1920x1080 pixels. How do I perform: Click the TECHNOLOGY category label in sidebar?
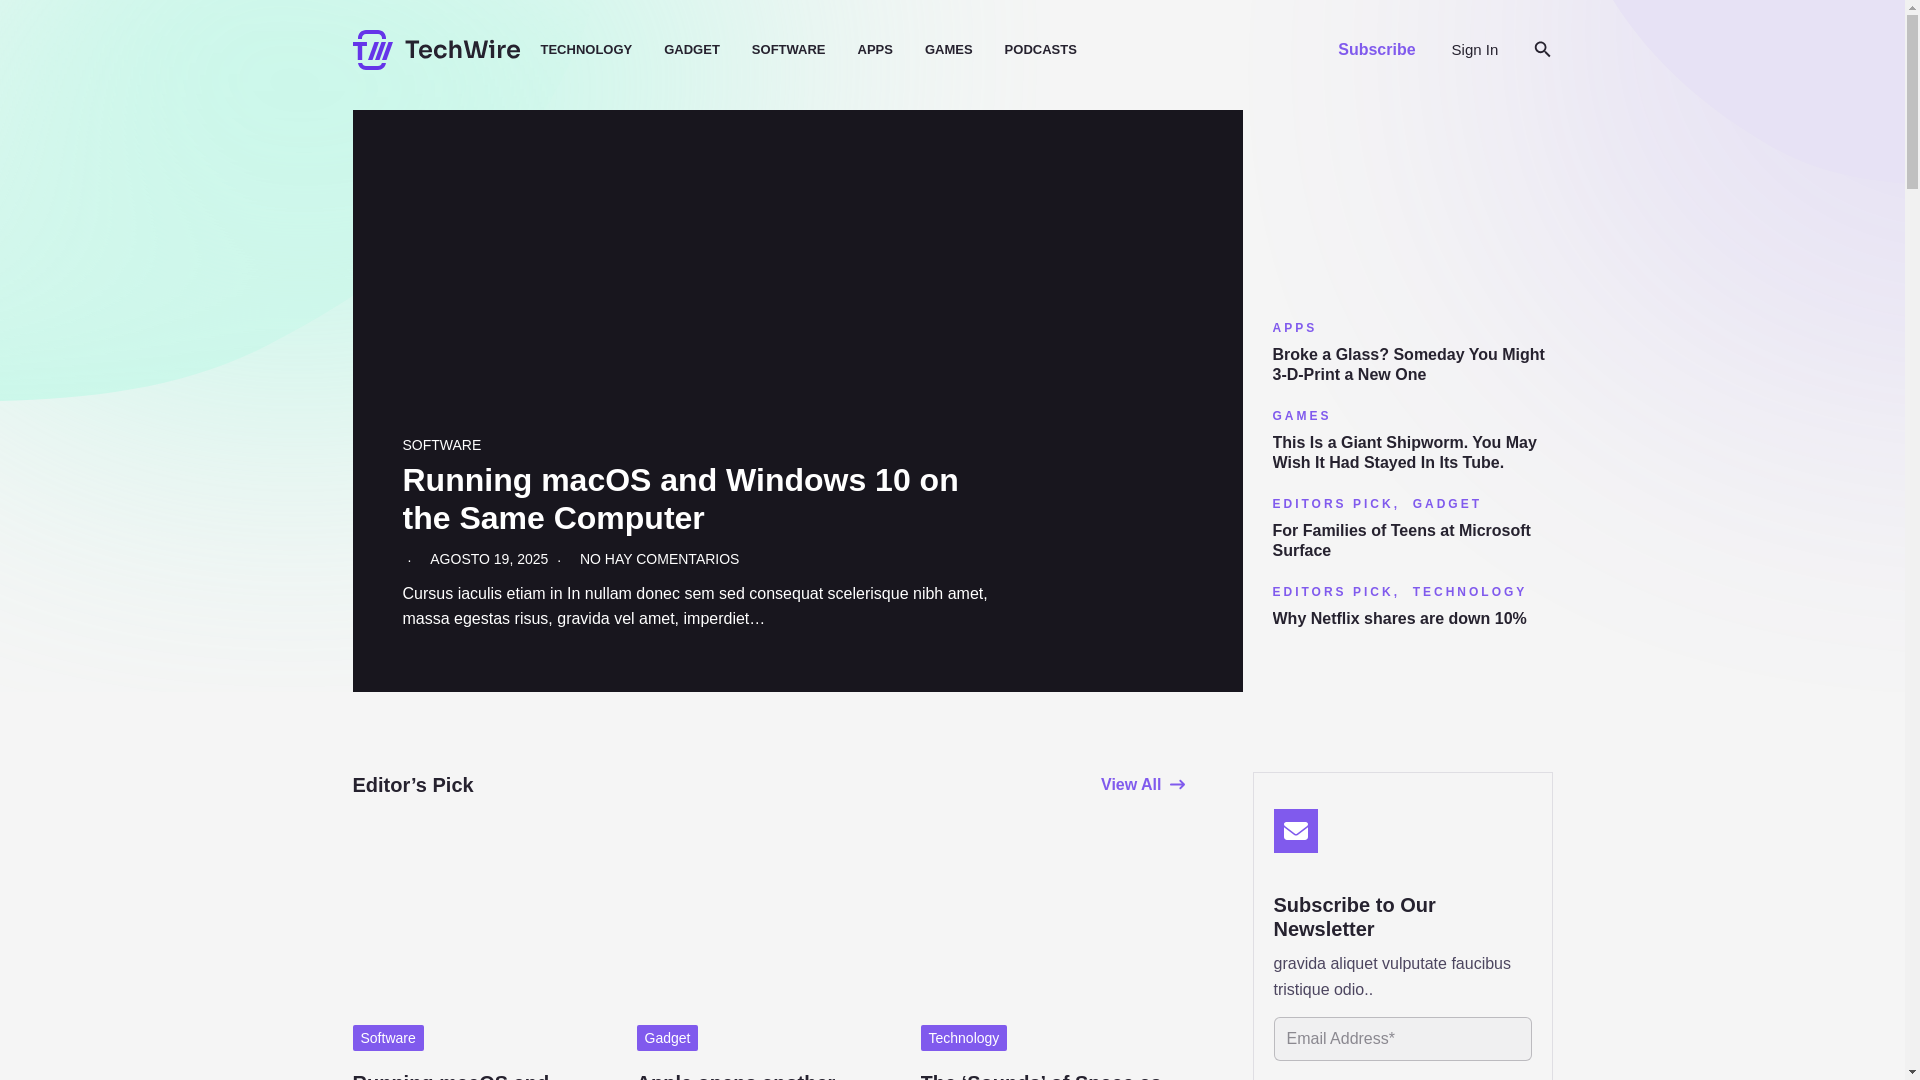tap(1469, 592)
